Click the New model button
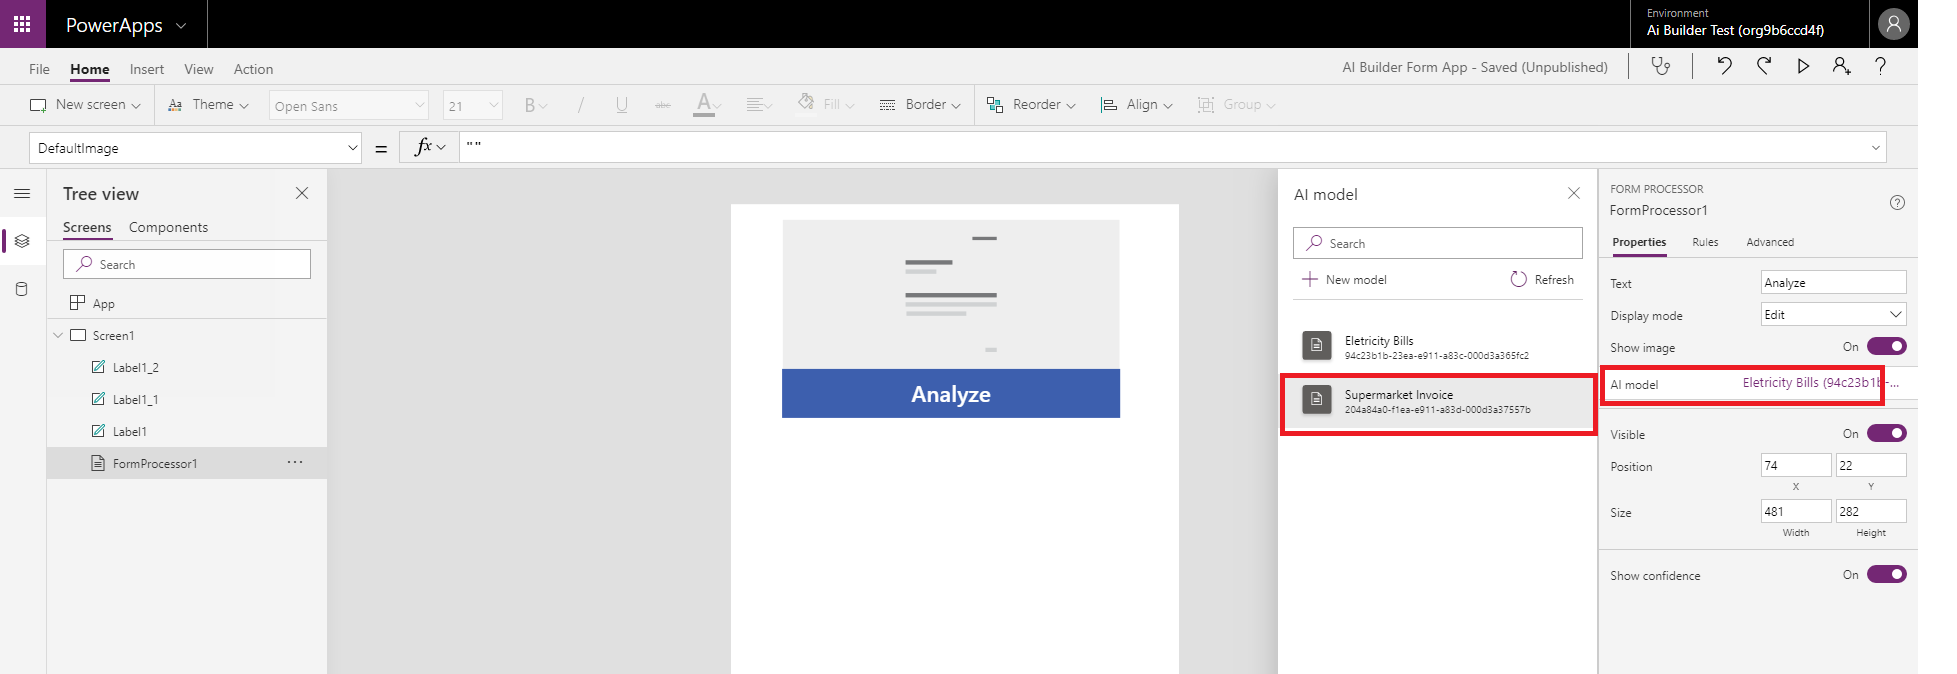This screenshot has height=674, width=1957. tap(1345, 280)
